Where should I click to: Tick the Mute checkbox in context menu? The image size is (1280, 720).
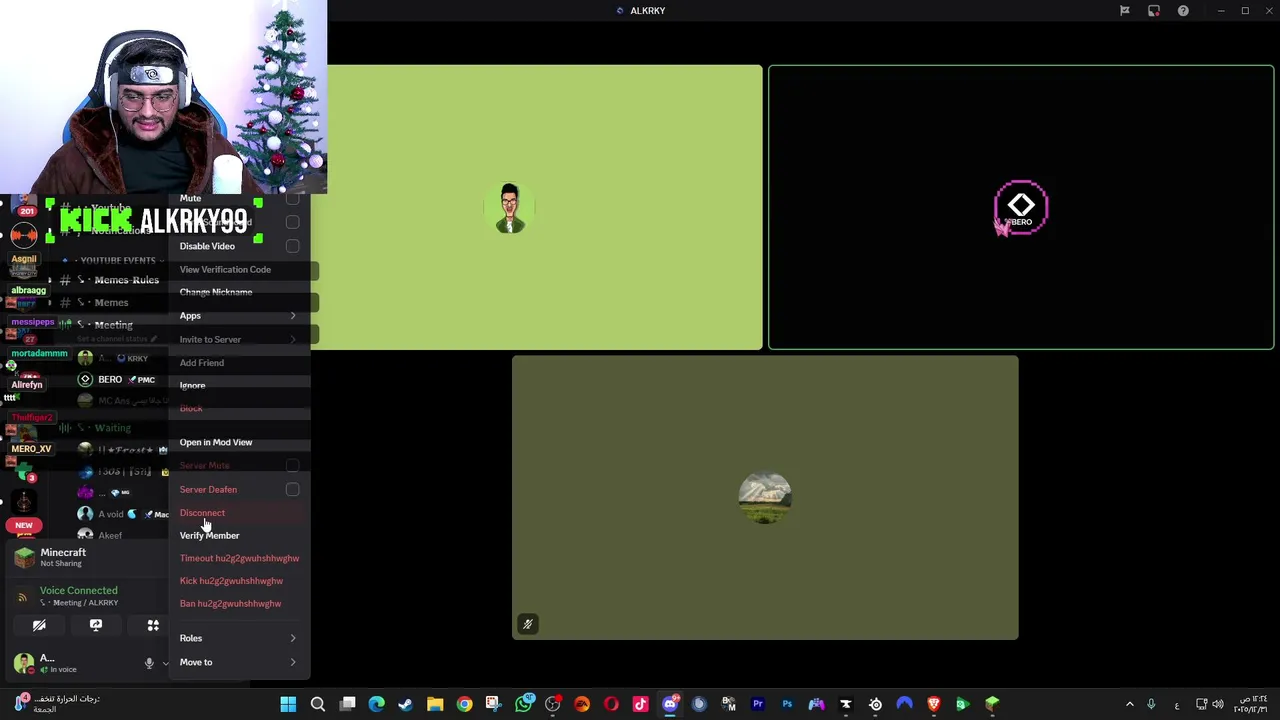(292, 199)
